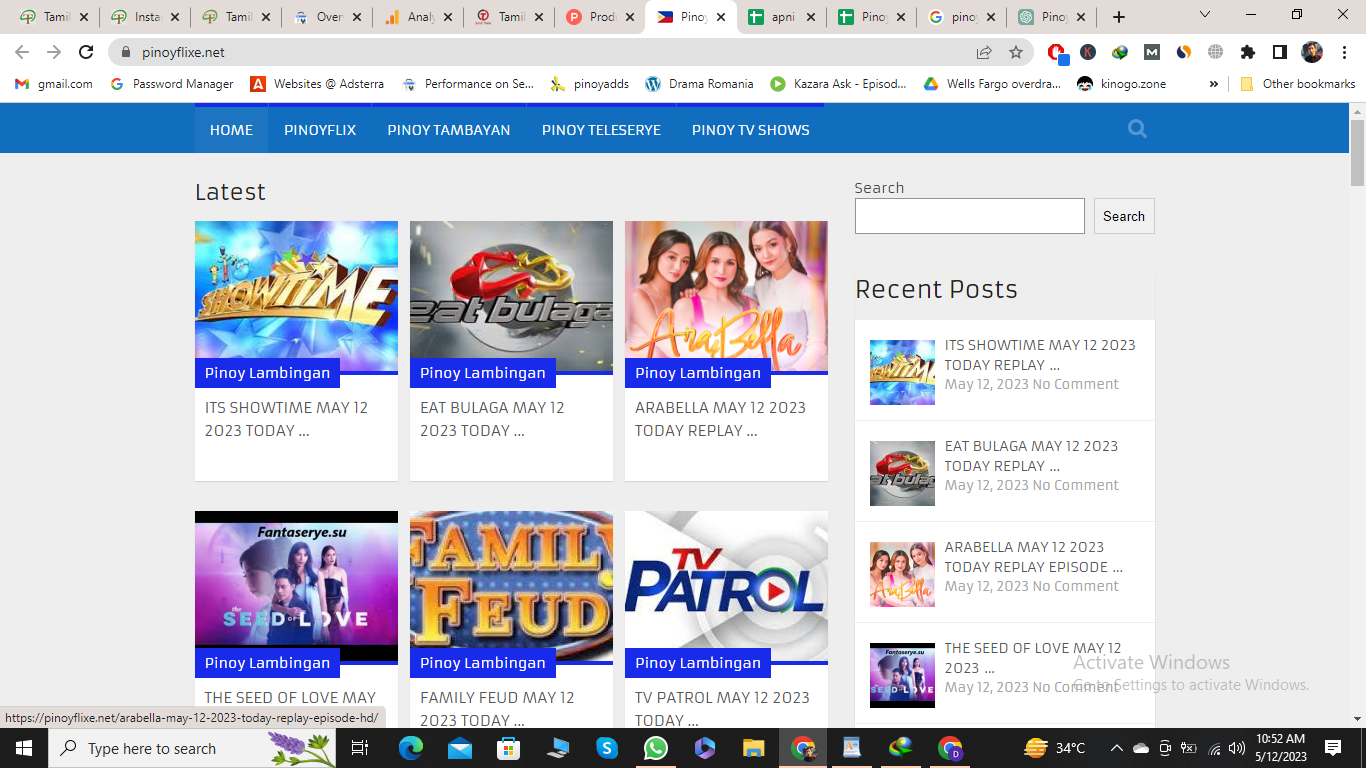Viewport: 1366px width, 768px height.
Task: Open the orange and blue swirl extension
Action: click(x=1184, y=52)
